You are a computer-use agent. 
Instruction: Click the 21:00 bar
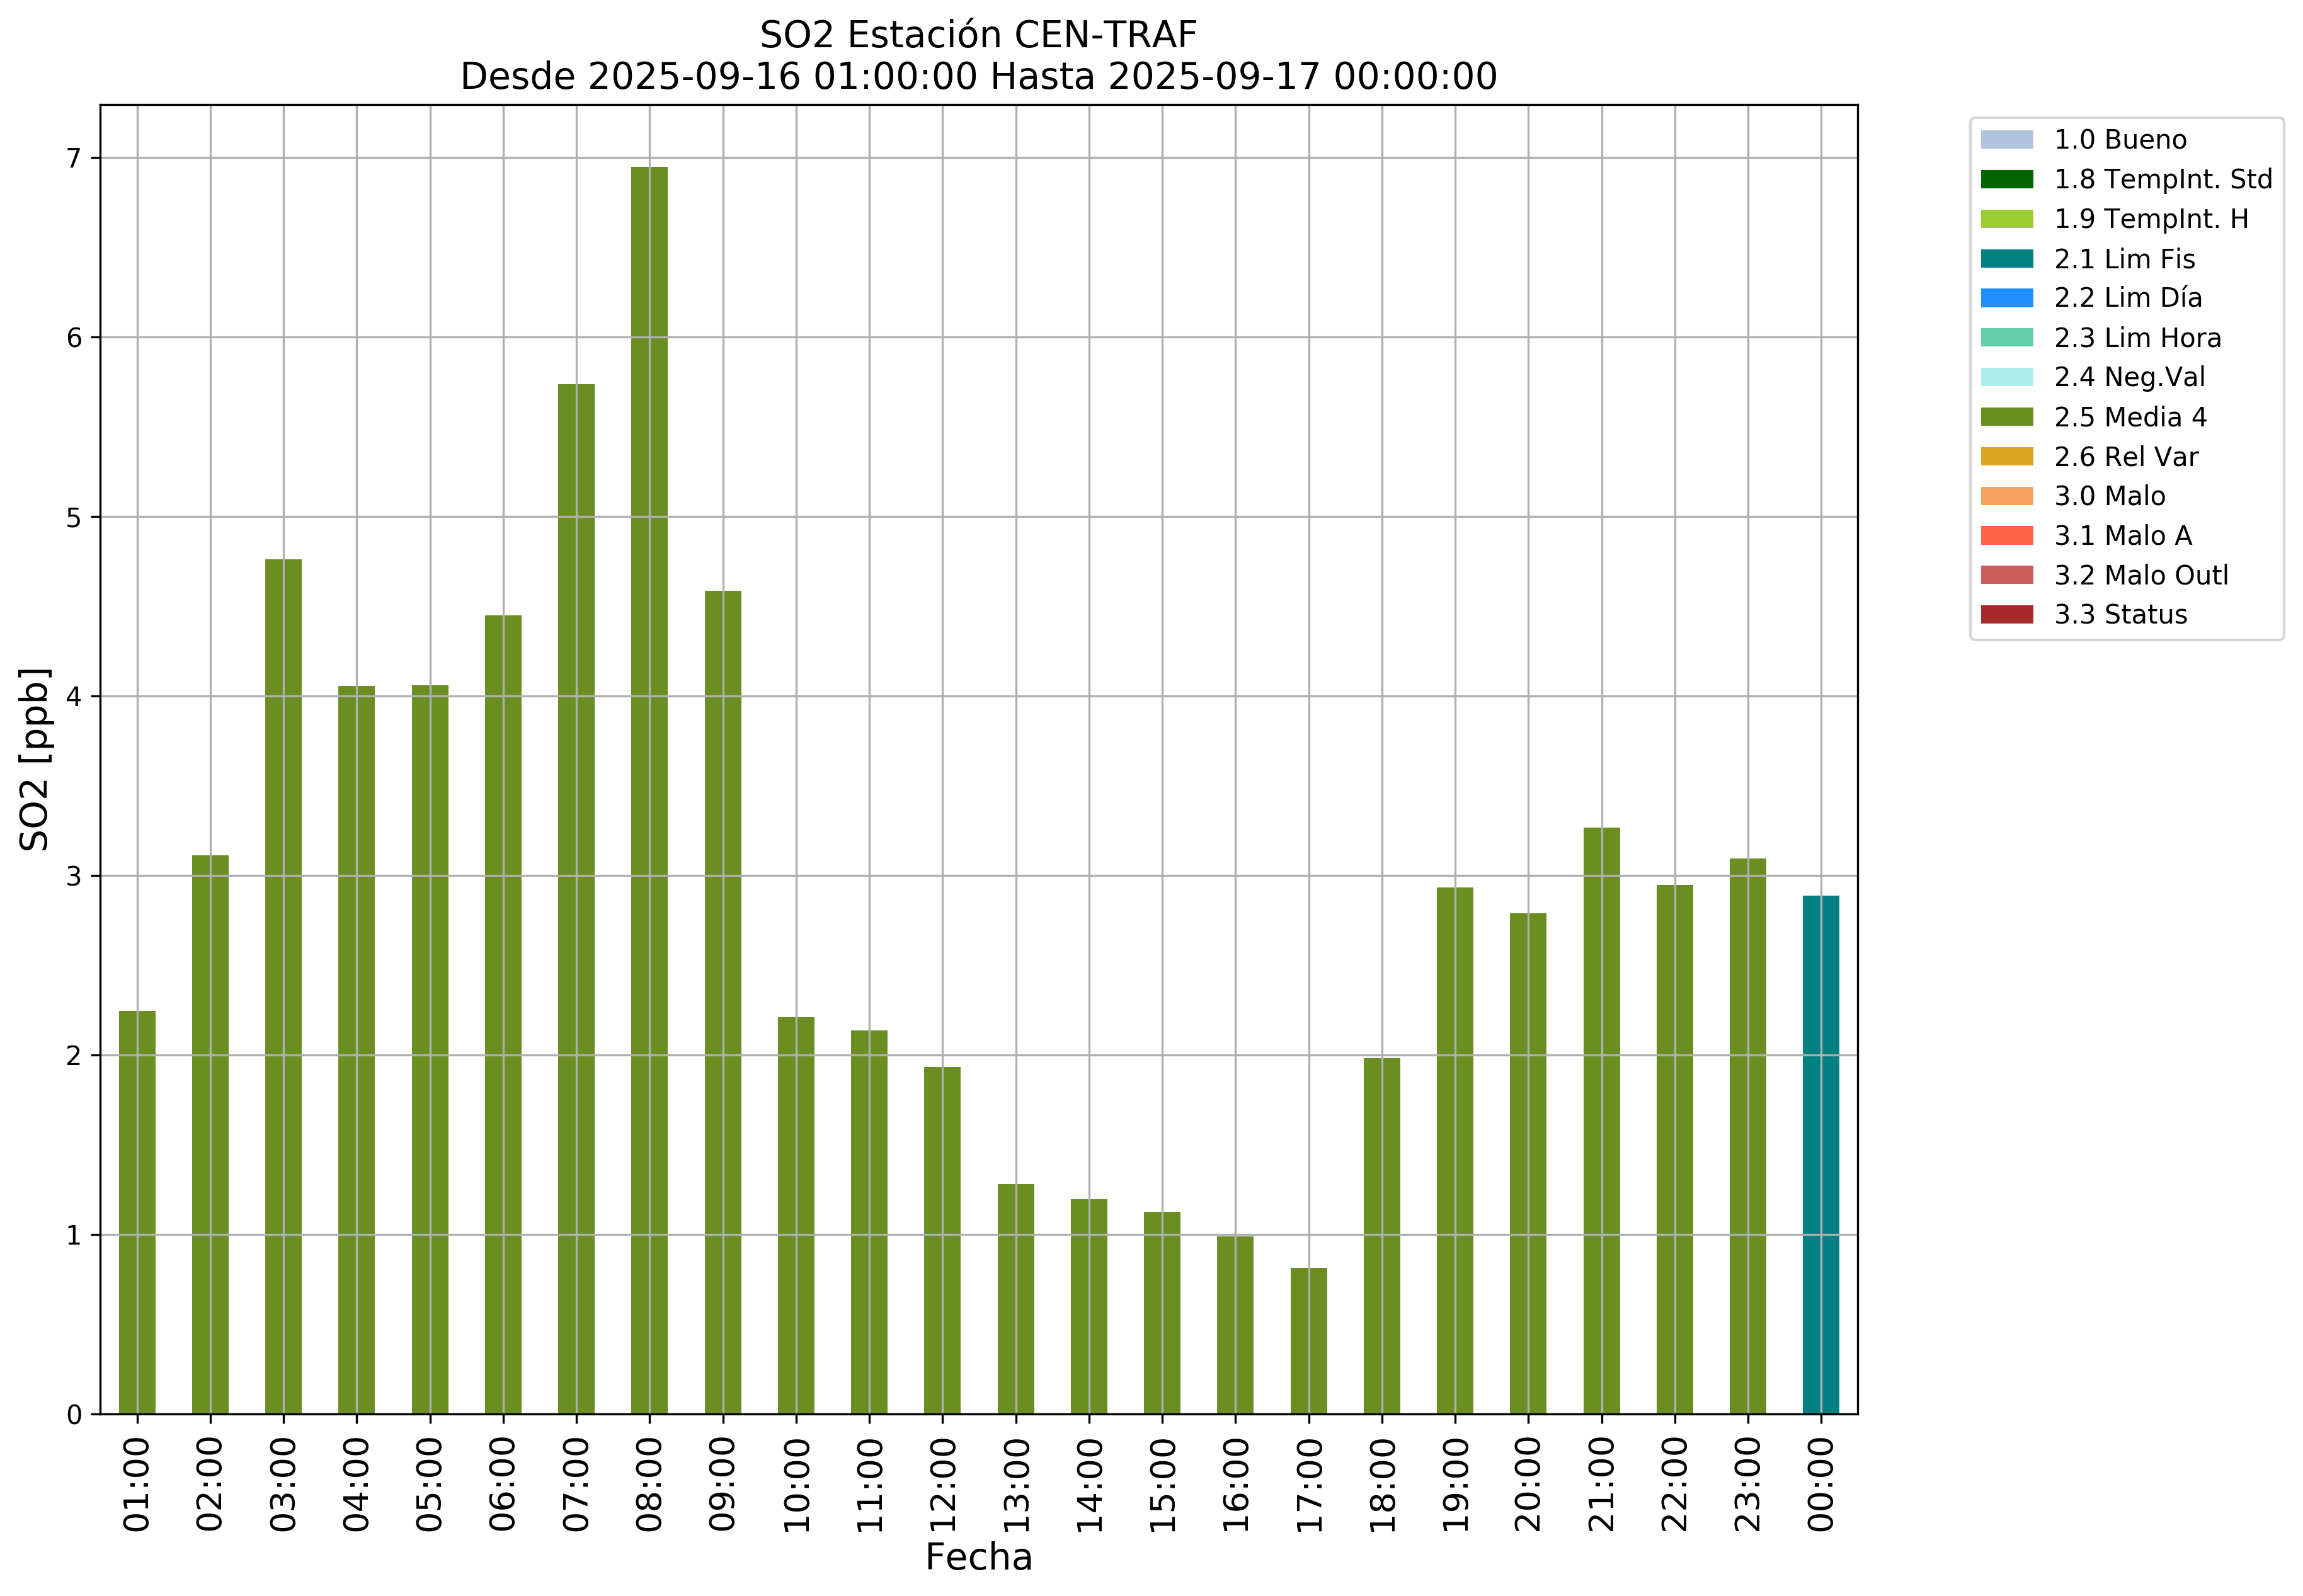pyautogui.click(x=1601, y=1120)
